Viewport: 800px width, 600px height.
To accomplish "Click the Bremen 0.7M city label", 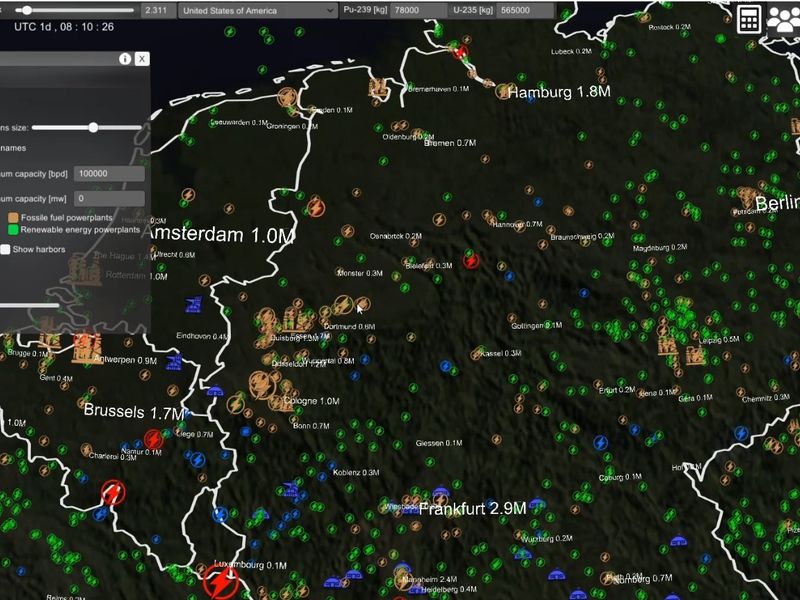I will [x=450, y=143].
